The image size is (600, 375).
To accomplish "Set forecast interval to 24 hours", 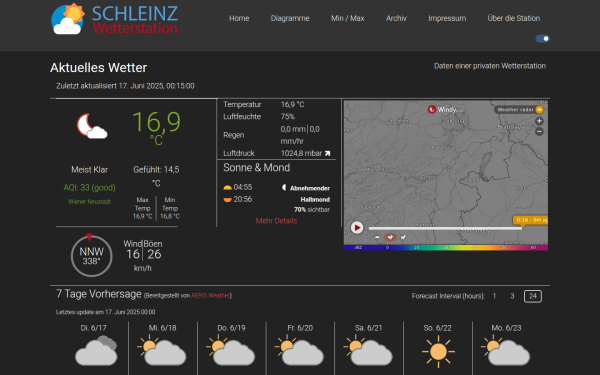I will pos(533,296).
